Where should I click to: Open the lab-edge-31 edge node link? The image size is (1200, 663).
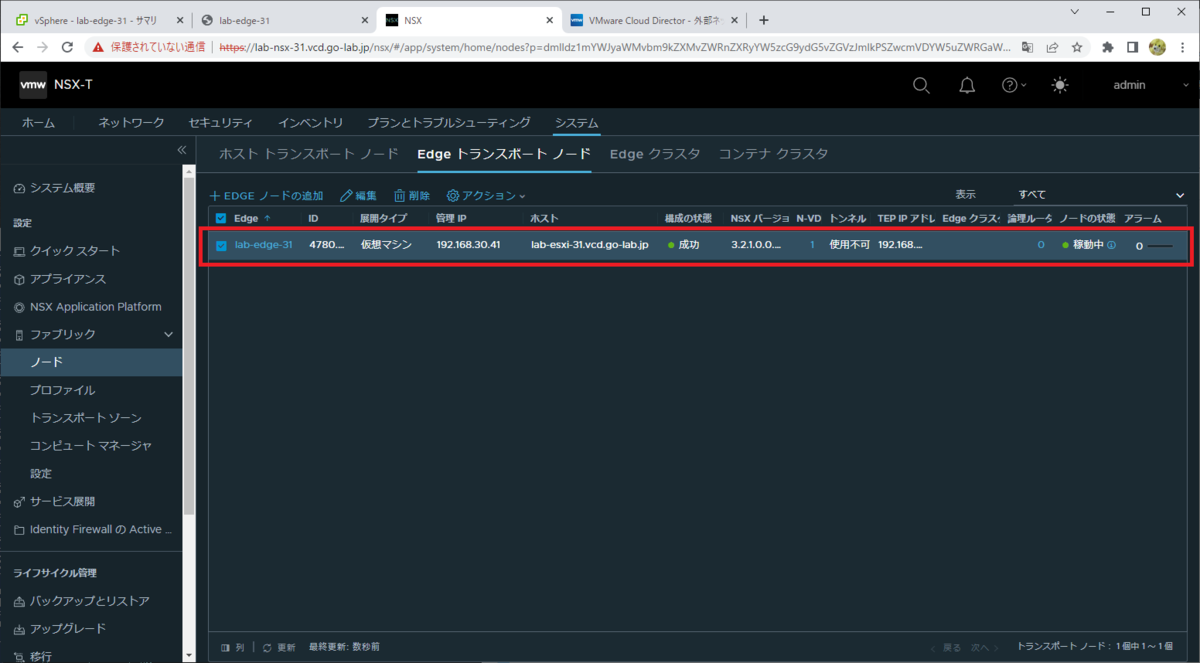click(x=263, y=245)
